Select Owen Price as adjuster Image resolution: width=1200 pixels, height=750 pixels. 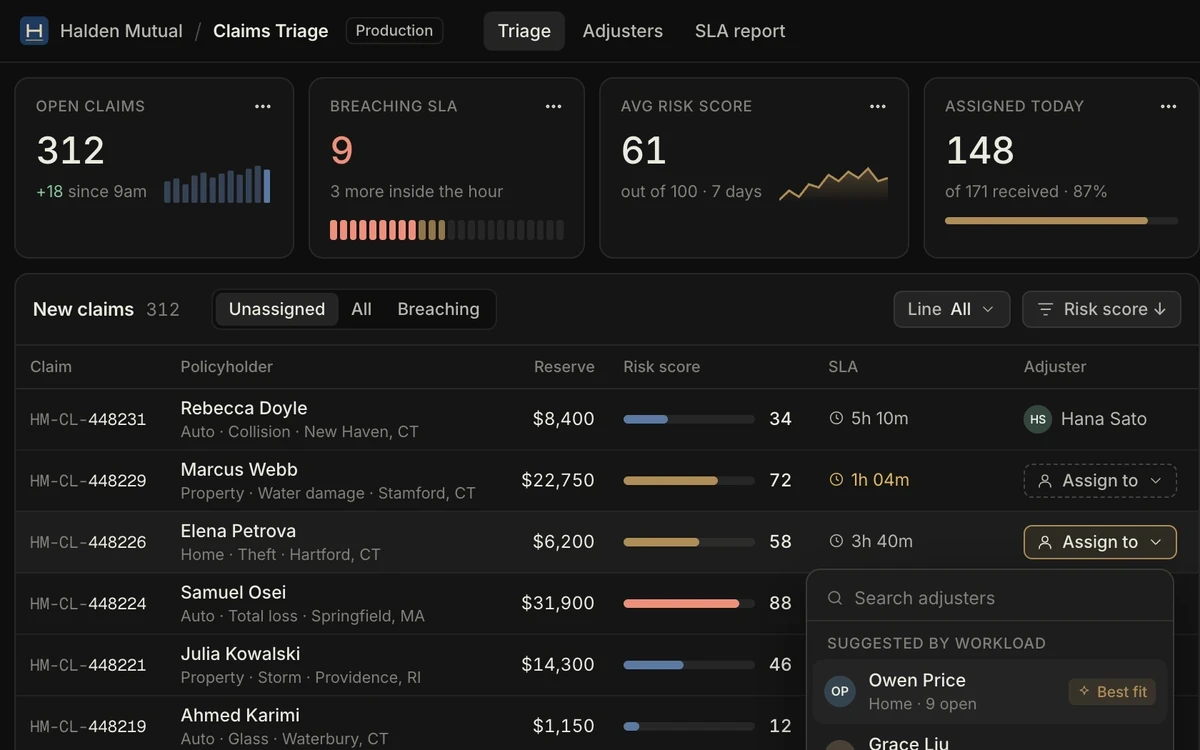coord(990,691)
